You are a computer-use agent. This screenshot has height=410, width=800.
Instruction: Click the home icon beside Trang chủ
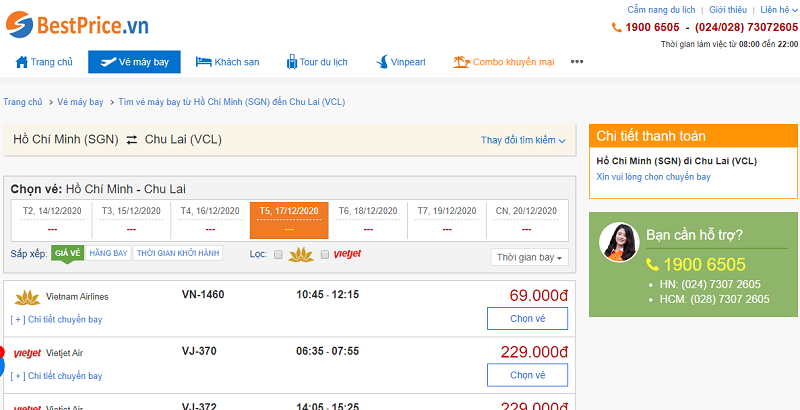[21, 62]
